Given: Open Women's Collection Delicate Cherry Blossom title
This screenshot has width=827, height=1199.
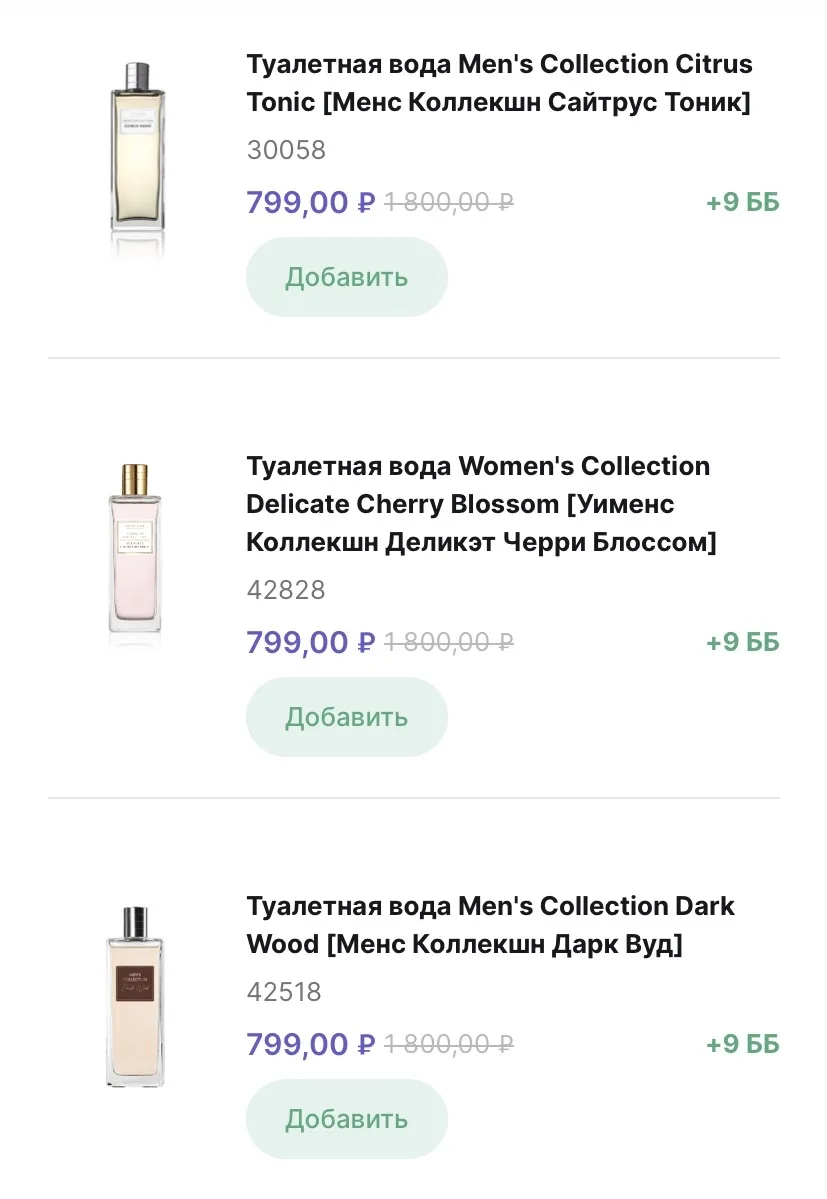Looking at the screenshot, I should [480, 504].
